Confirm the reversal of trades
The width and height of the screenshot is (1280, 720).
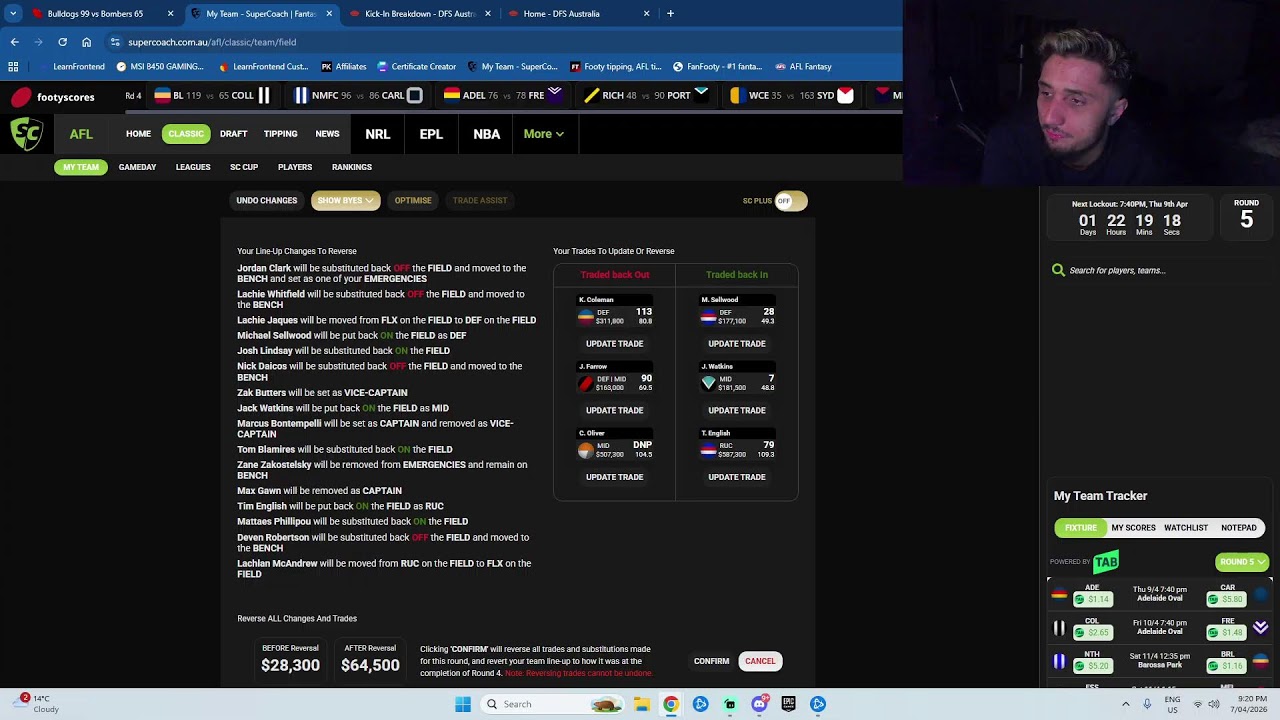pos(712,661)
